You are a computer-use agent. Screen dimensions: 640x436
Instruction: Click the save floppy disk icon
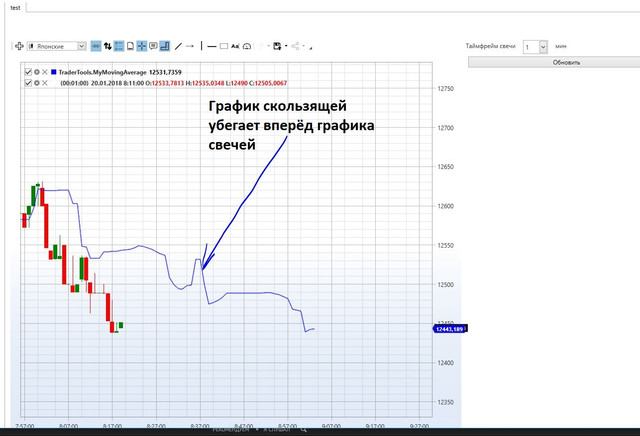click(x=277, y=46)
